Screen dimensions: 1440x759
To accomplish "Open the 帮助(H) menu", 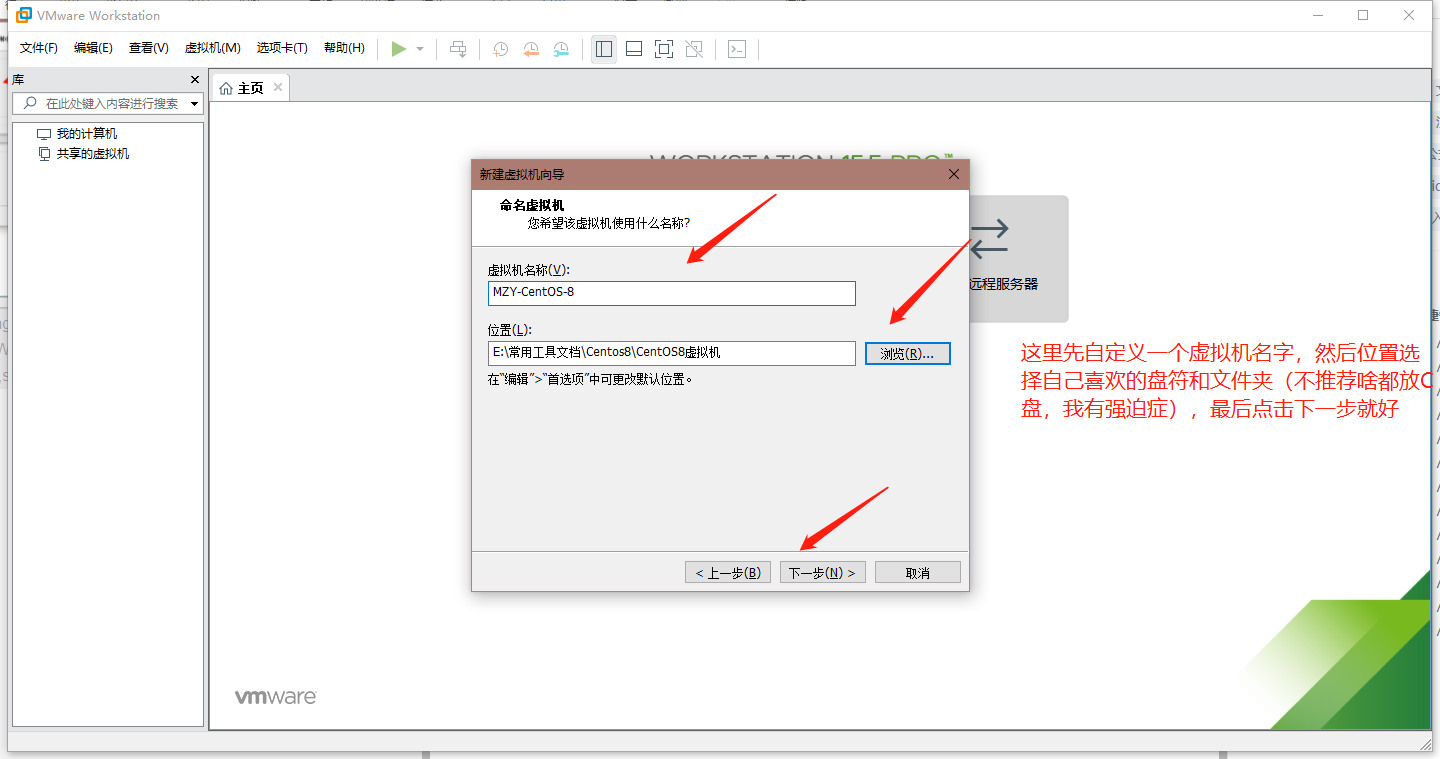I will pos(344,48).
